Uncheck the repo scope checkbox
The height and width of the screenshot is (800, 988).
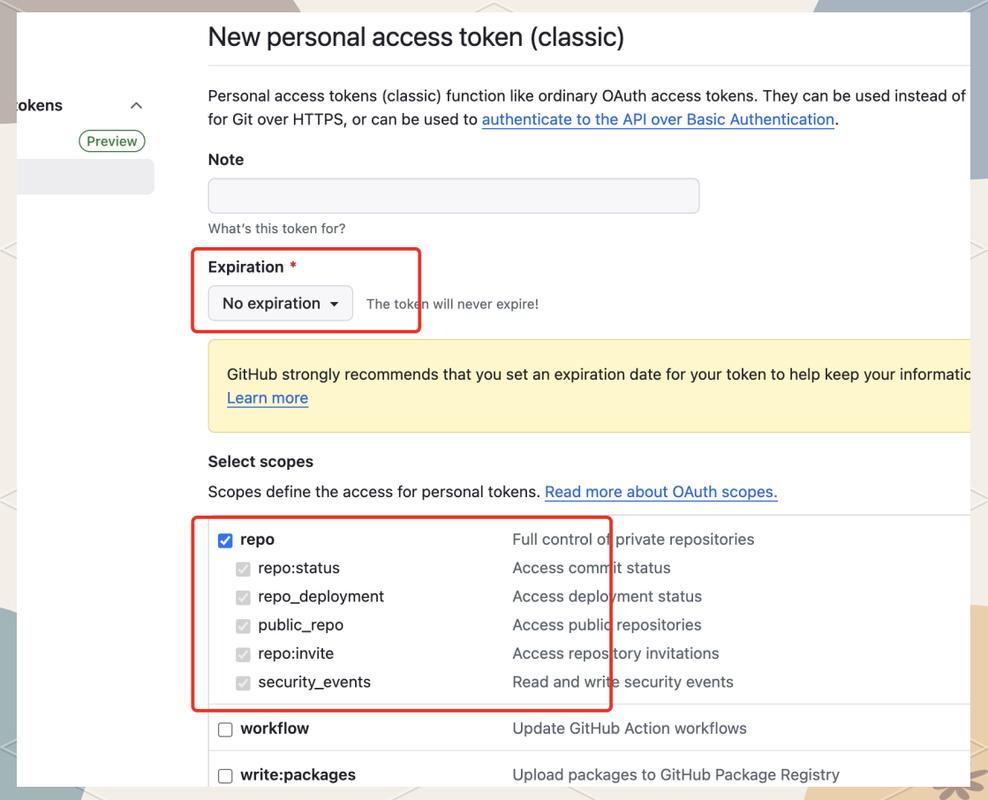[x=225, y=539]
